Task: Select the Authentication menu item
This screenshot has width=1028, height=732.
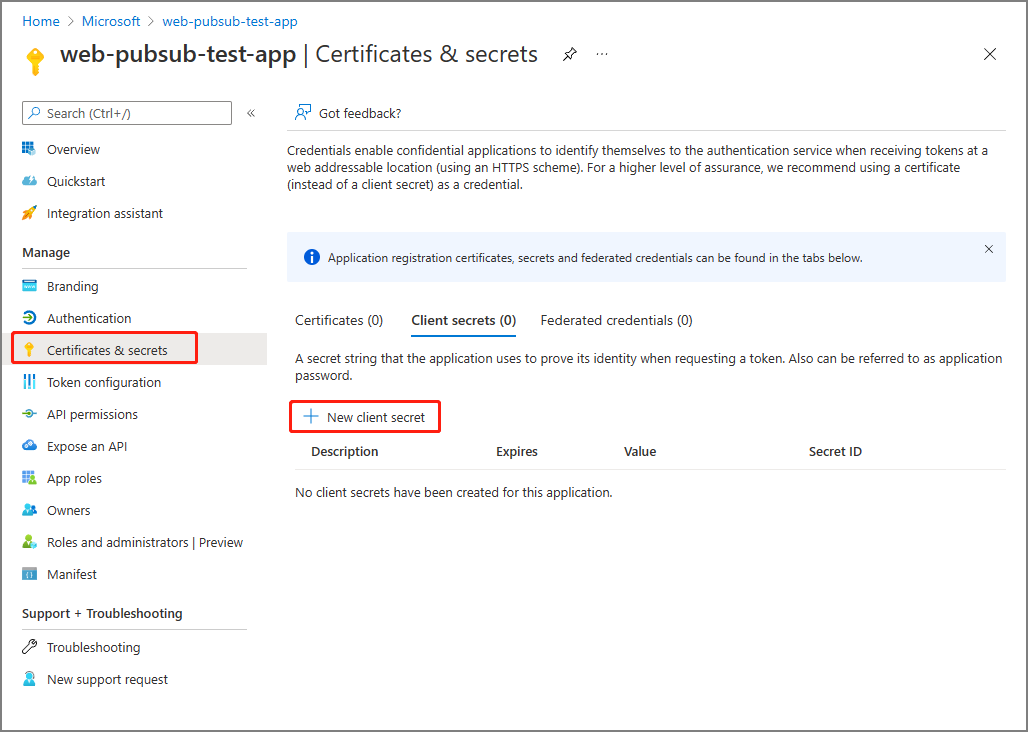Action: coord(88,318)
